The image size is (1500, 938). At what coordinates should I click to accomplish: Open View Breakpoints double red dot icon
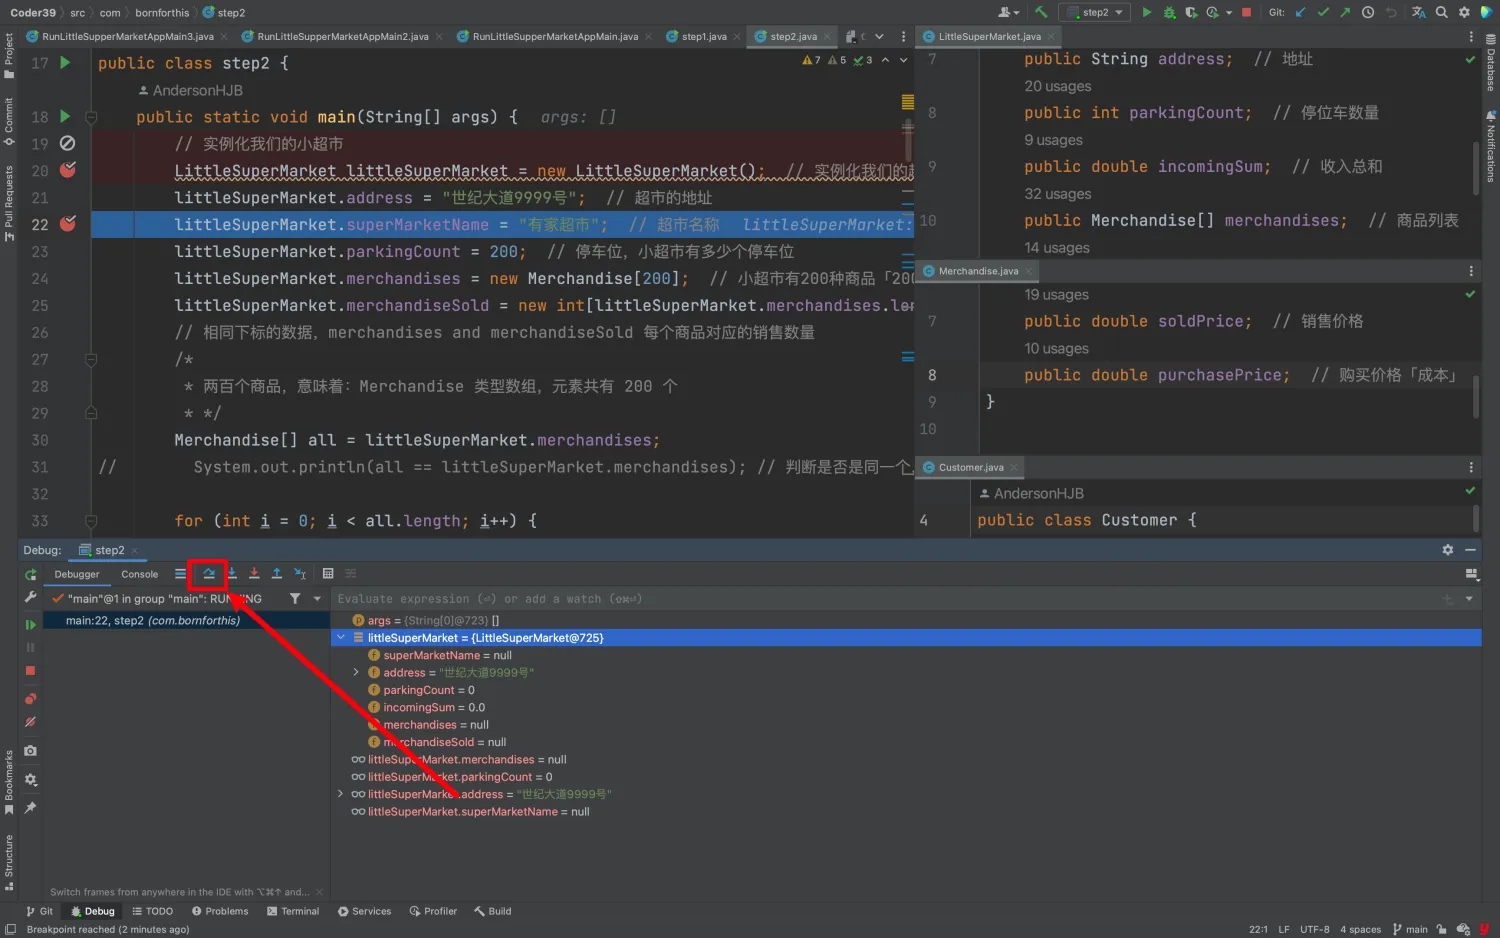pyautogui.click(x=31, y=698)
